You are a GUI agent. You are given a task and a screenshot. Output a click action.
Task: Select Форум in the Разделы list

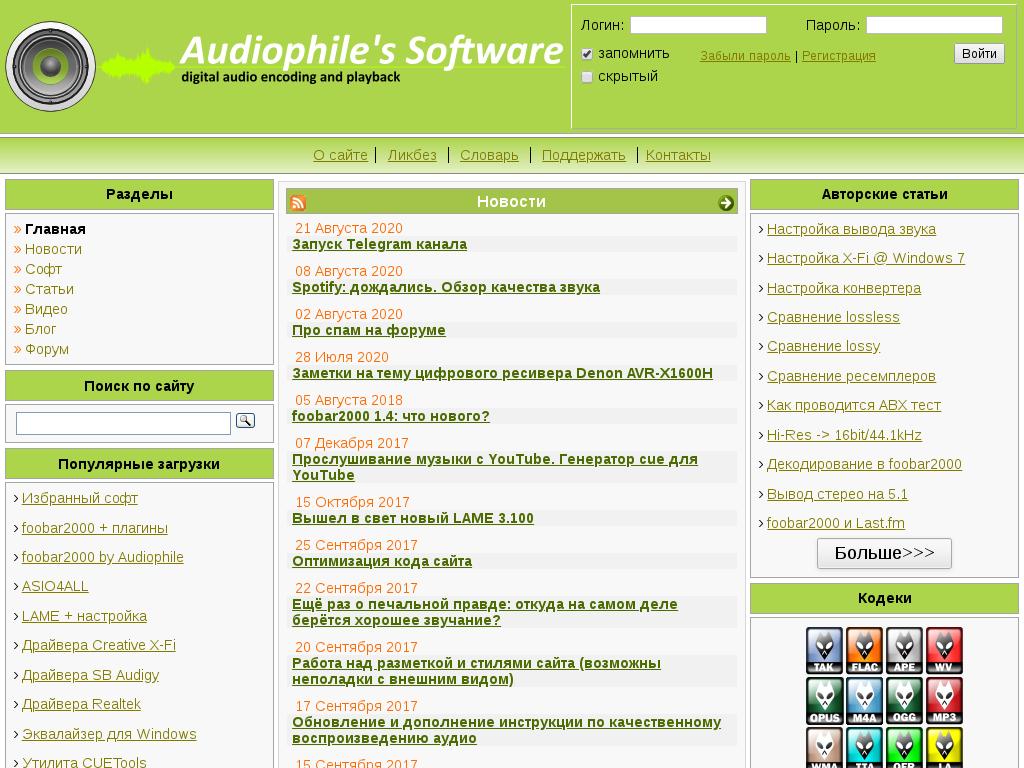(x=46, y=349)
